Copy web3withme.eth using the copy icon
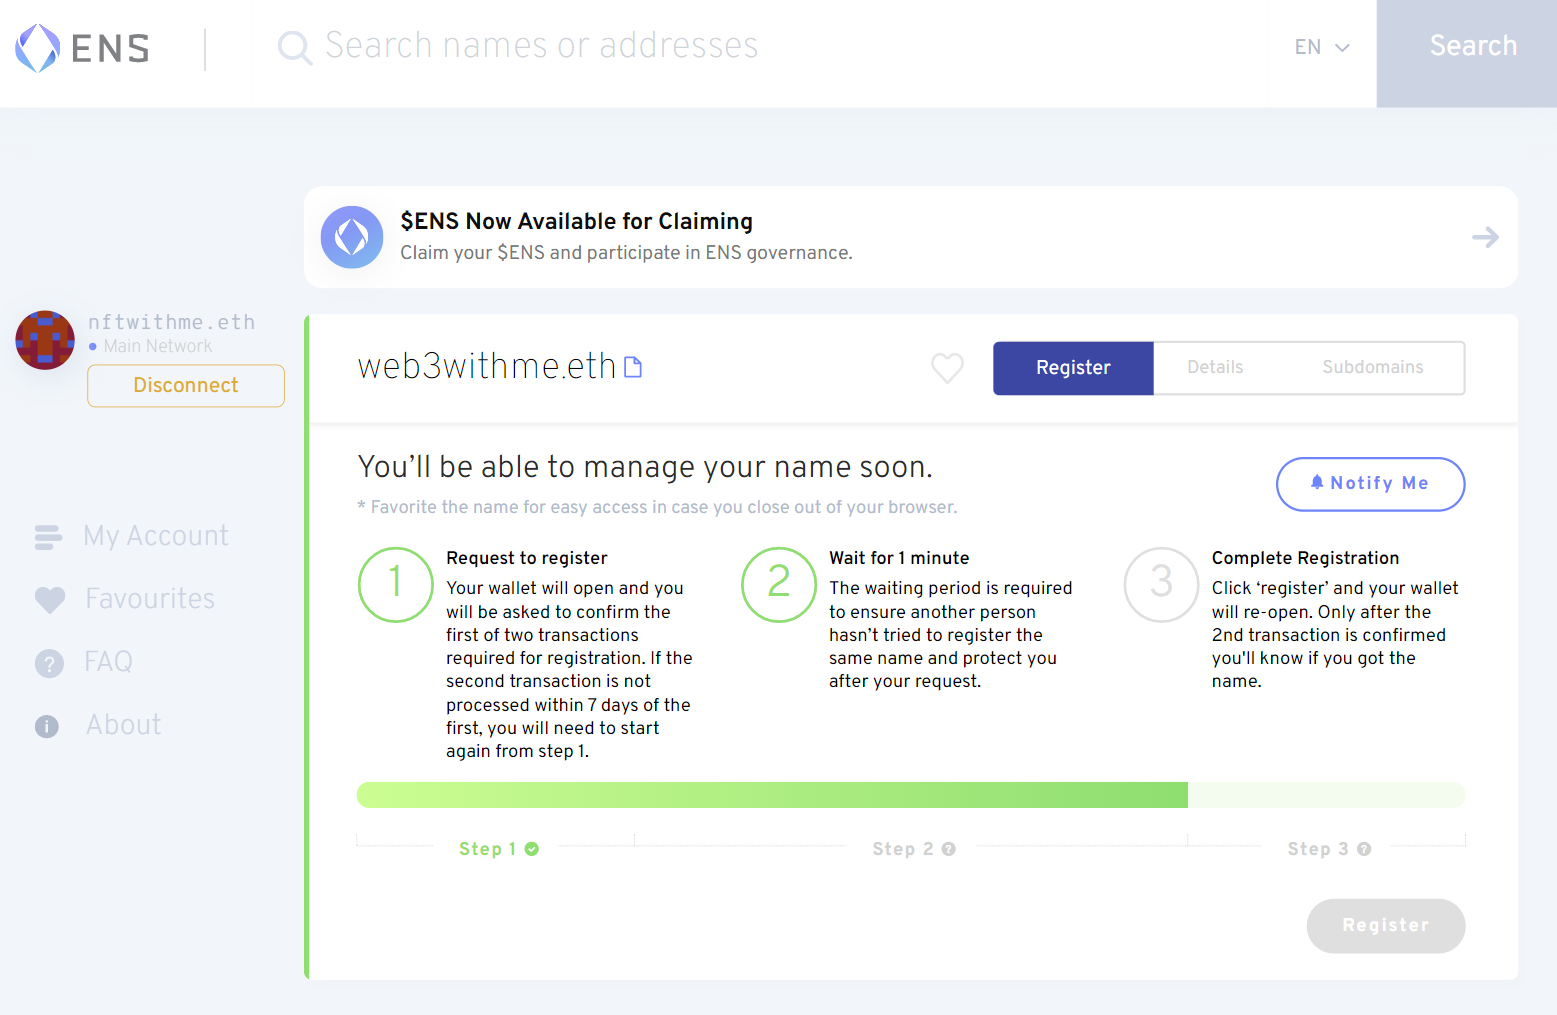 tap(633, 367)
